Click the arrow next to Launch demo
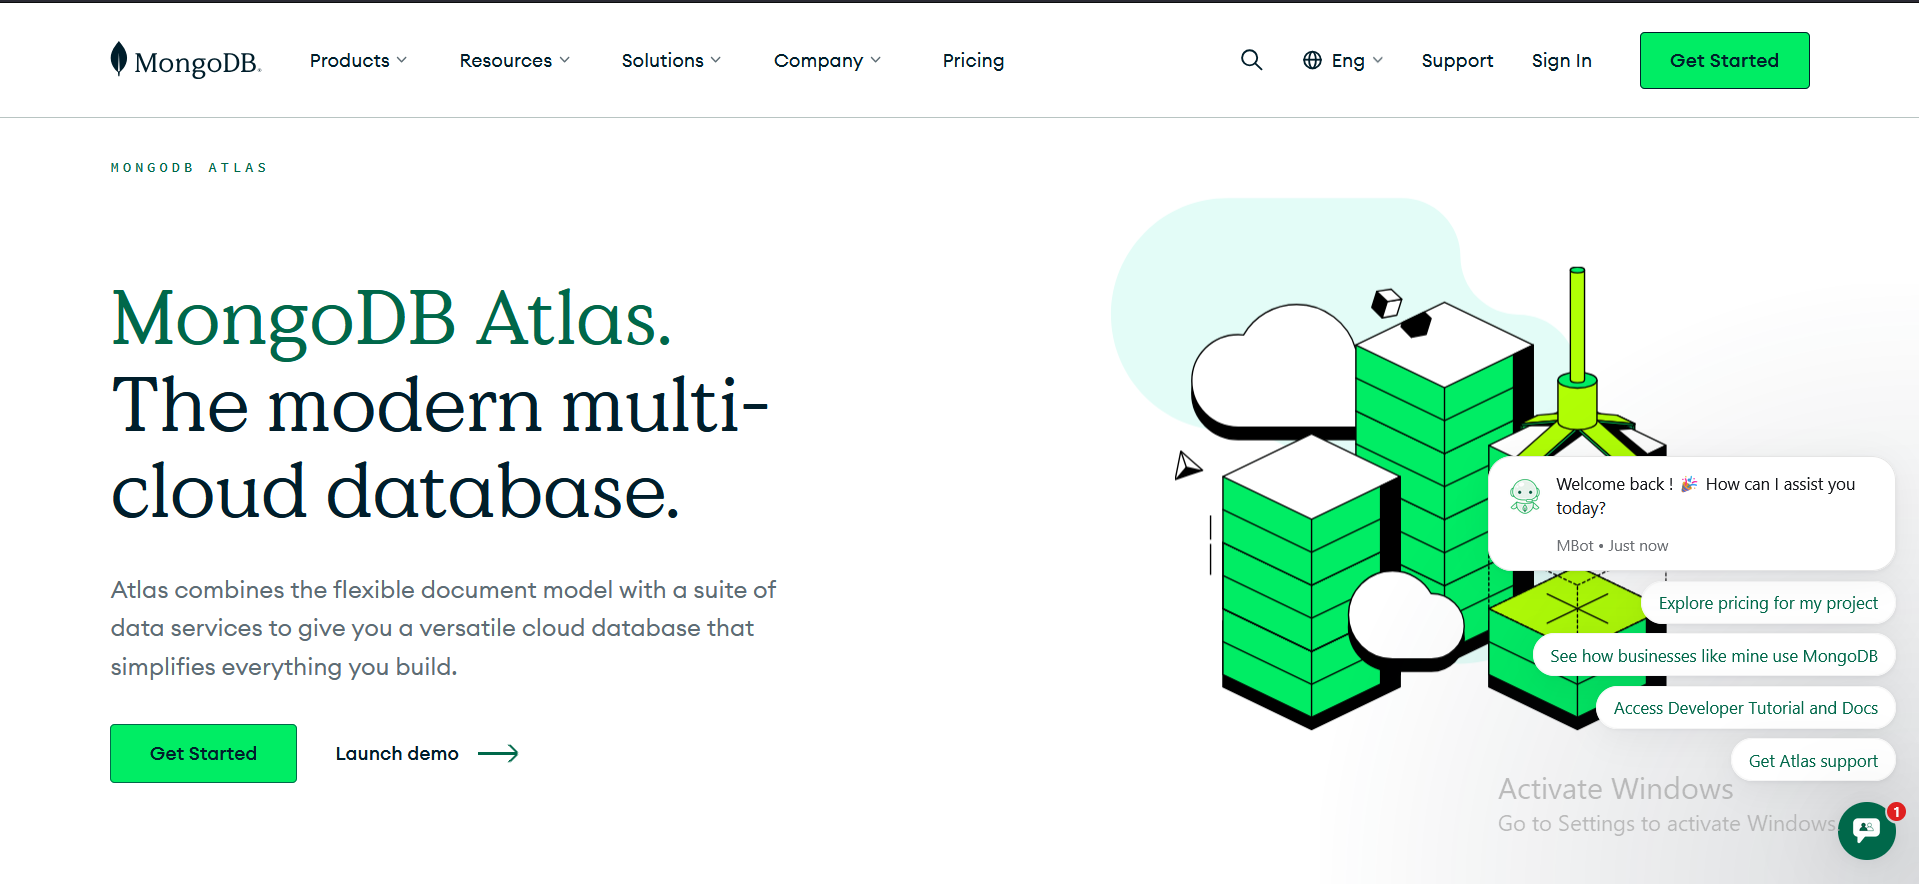 click(498, 754)
